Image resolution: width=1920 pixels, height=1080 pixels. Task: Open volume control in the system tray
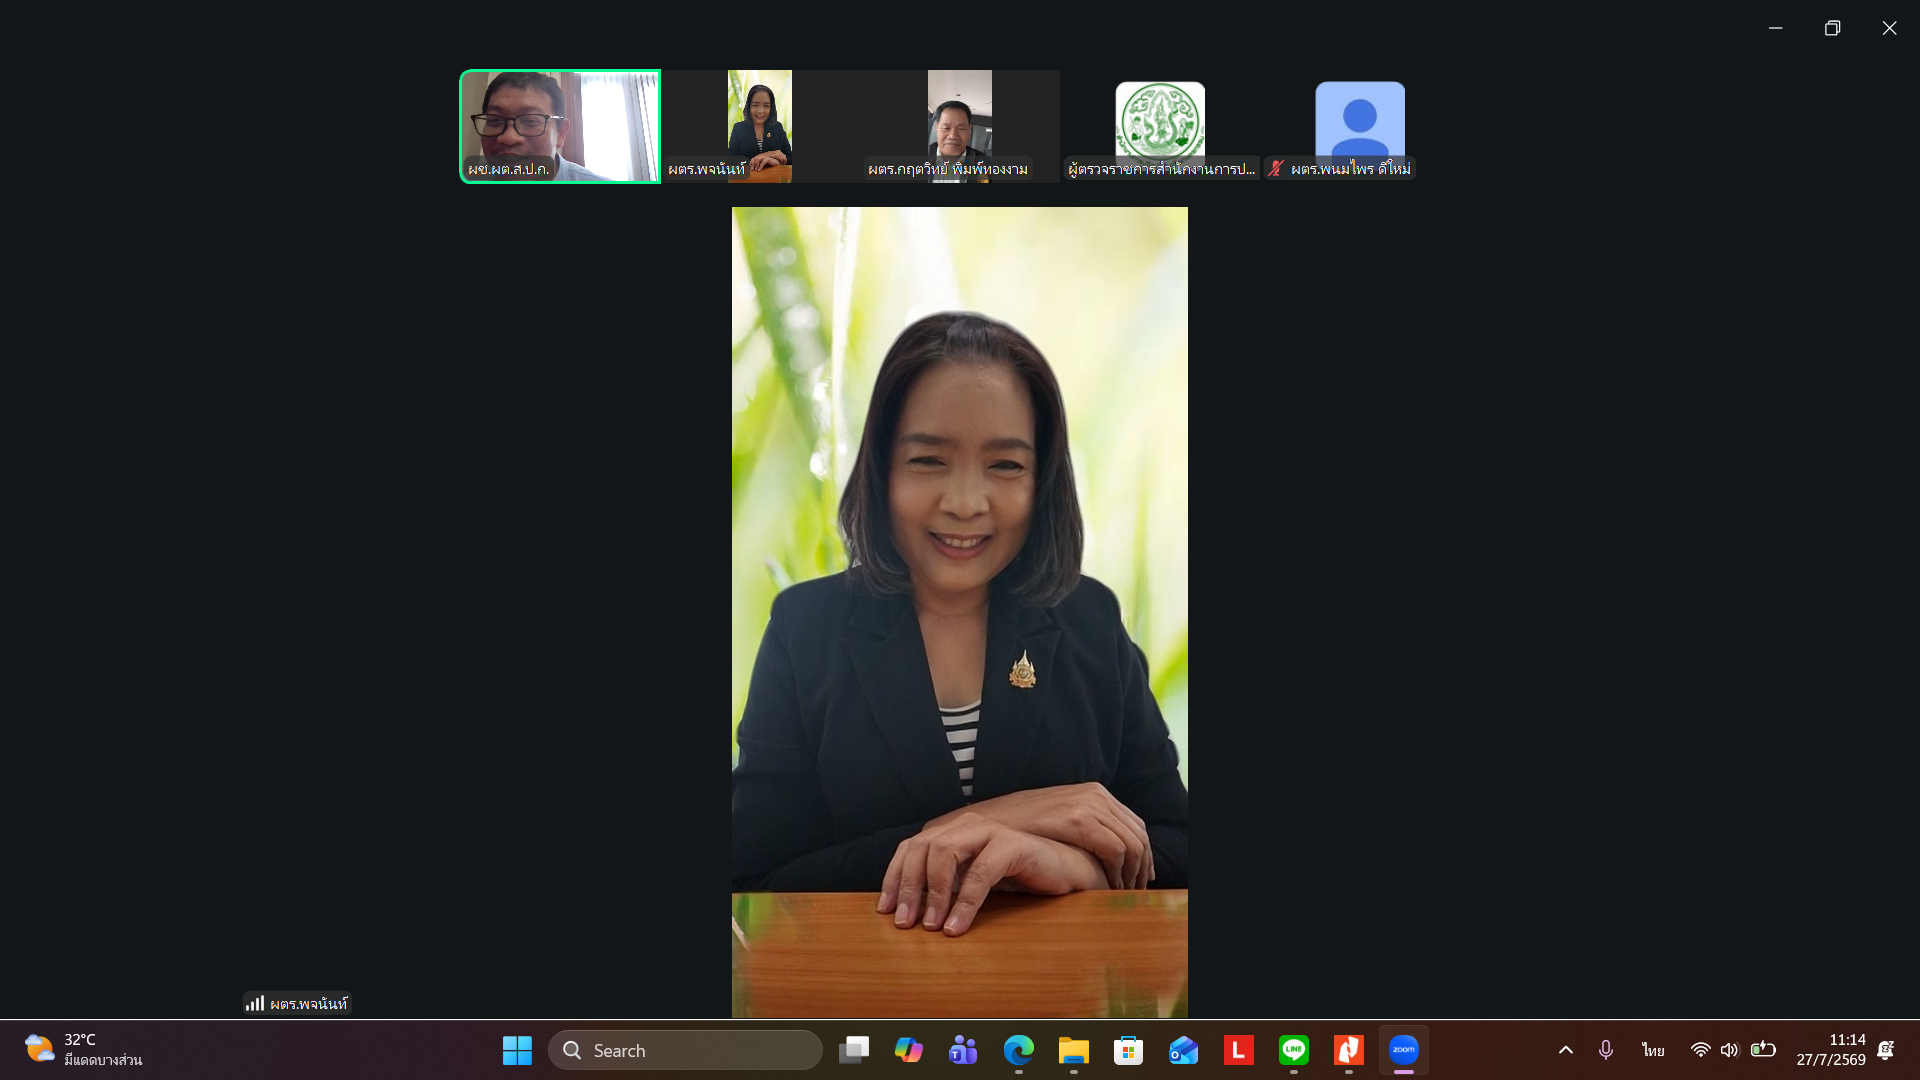point(1729,1050)
